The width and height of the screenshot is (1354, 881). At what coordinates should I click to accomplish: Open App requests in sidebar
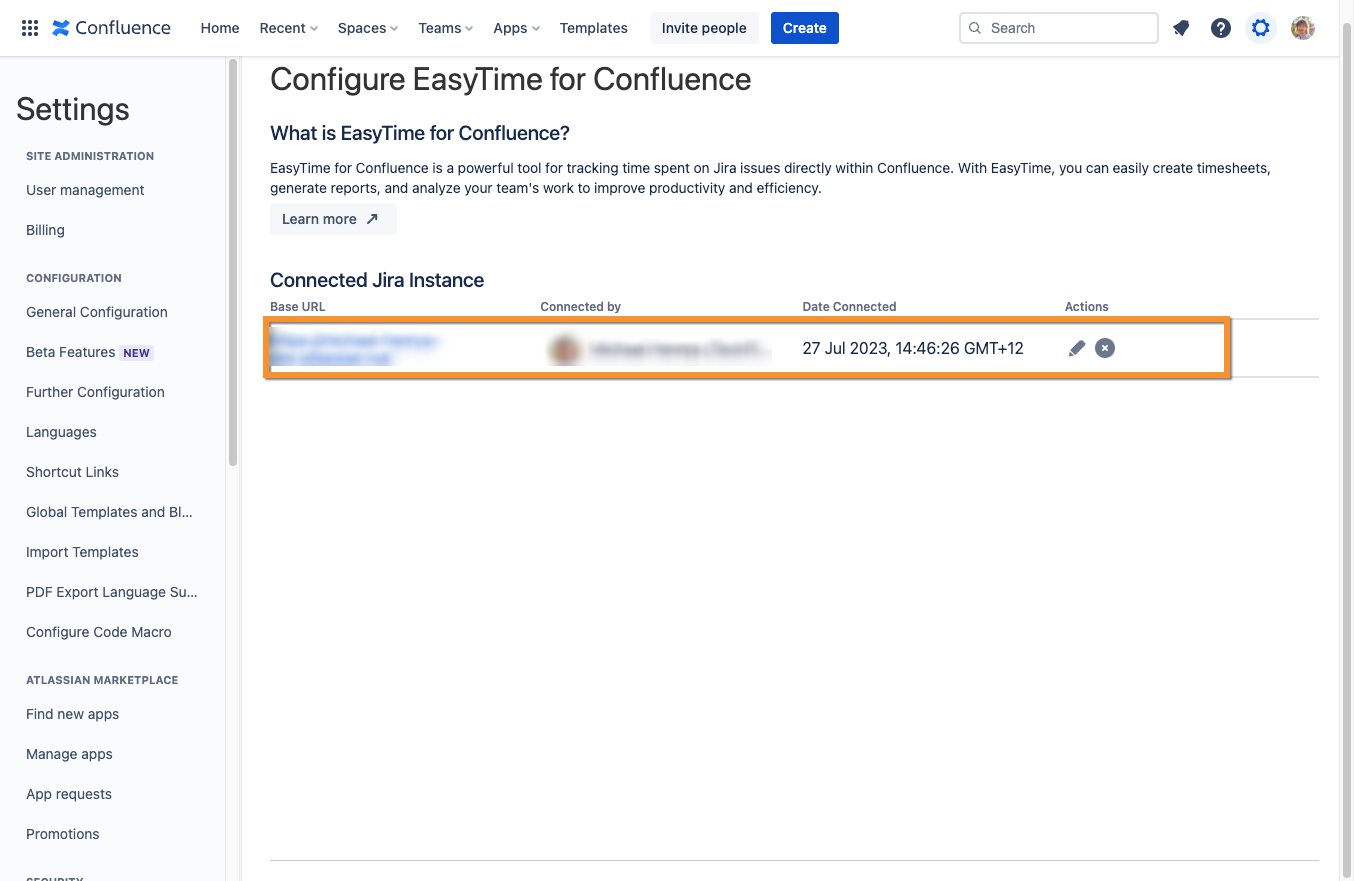point(69,794)
